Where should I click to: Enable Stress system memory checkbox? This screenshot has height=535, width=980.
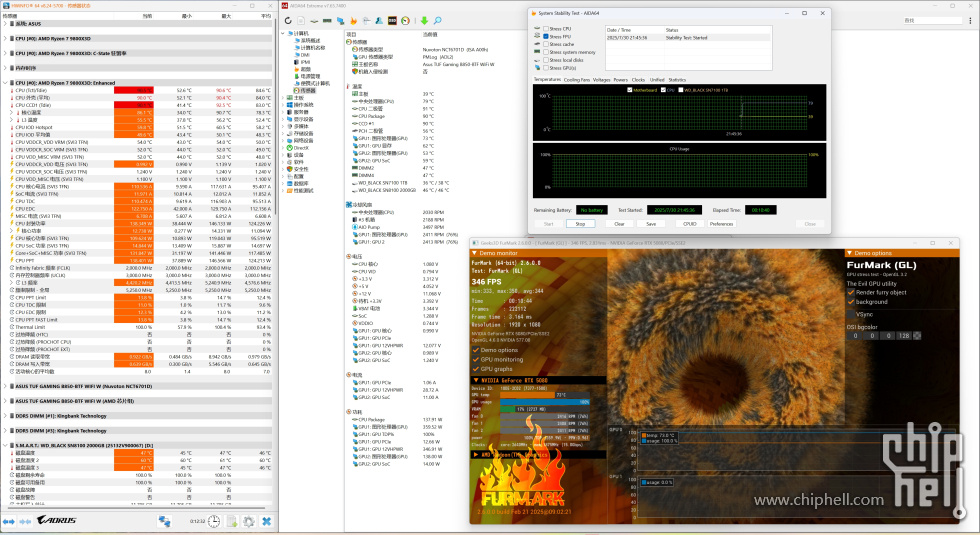click(546, 52)
